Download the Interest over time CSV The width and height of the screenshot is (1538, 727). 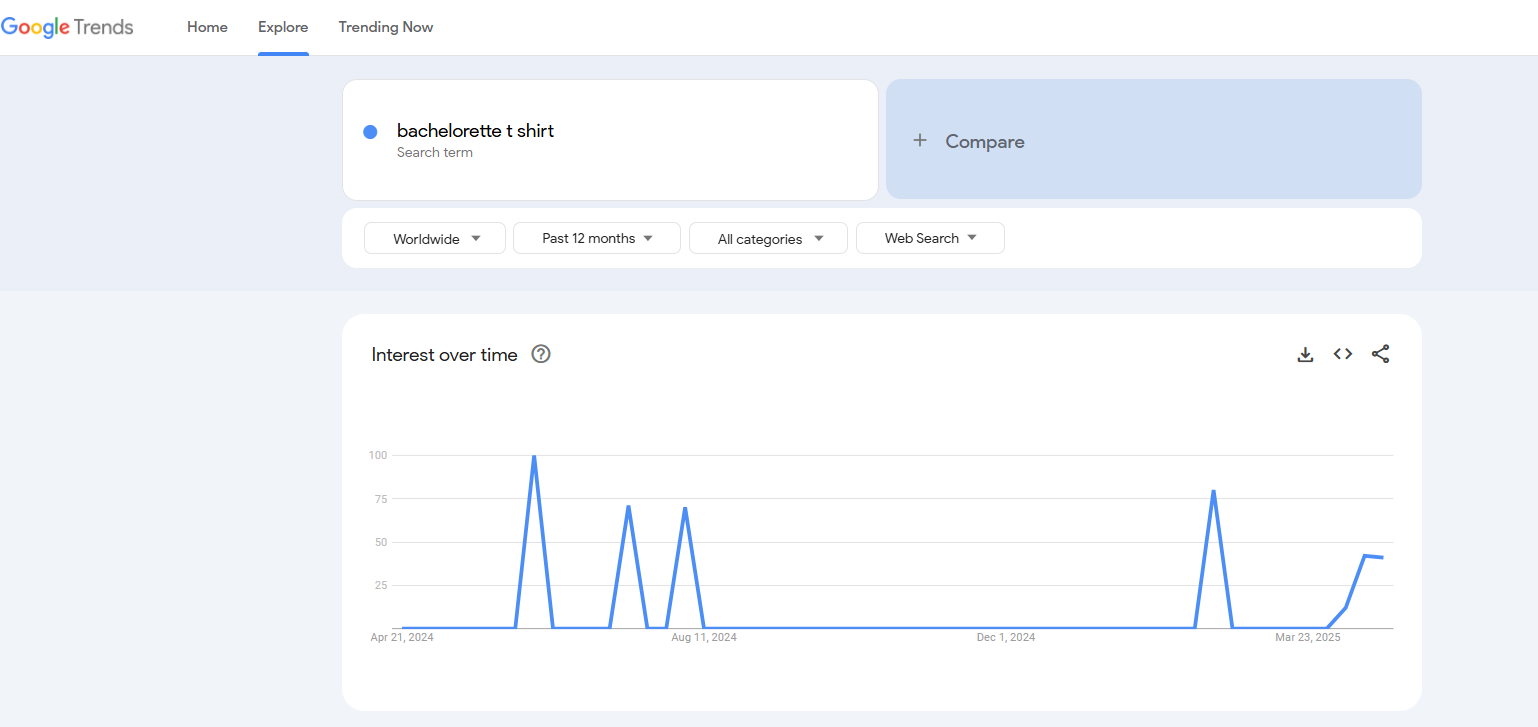tap(1305, 354)
